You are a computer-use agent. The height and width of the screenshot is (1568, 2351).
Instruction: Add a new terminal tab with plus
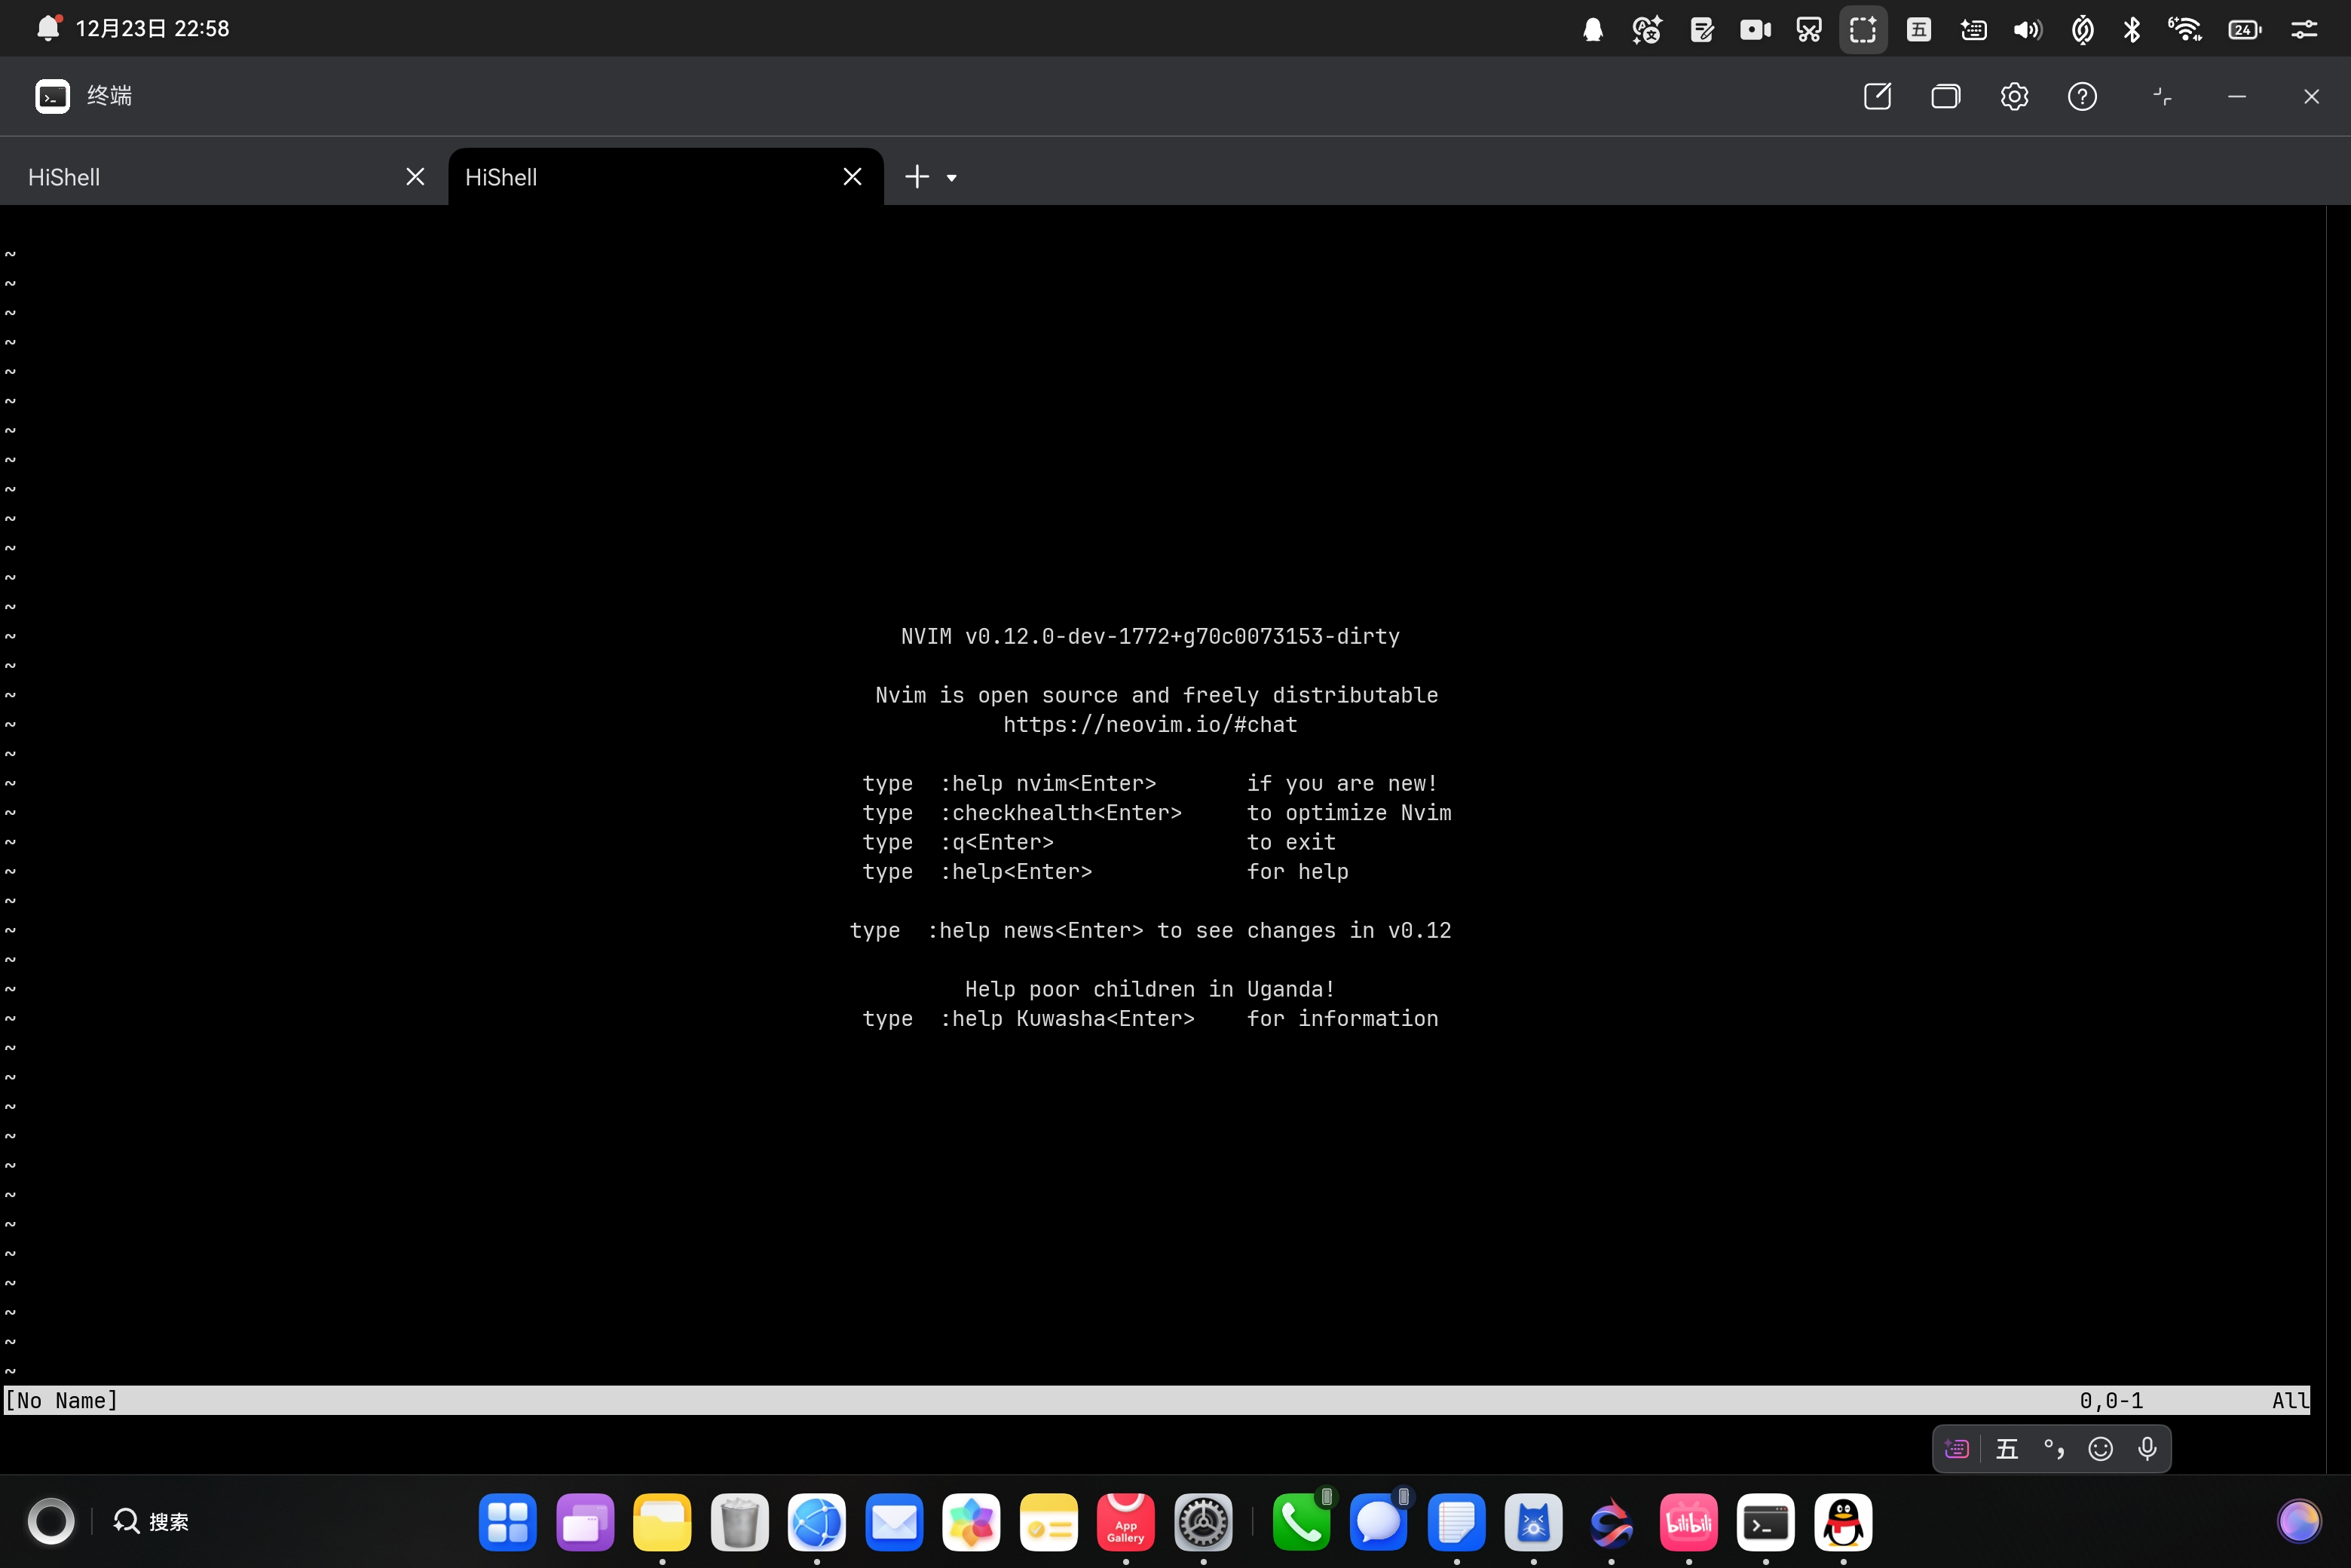click(x=916, y=177)
